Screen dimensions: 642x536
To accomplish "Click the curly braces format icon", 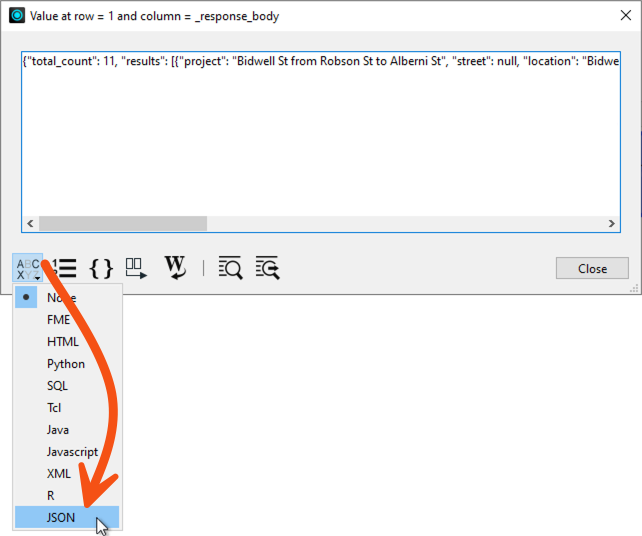I will pyautogui.click(x=100, y=268).
